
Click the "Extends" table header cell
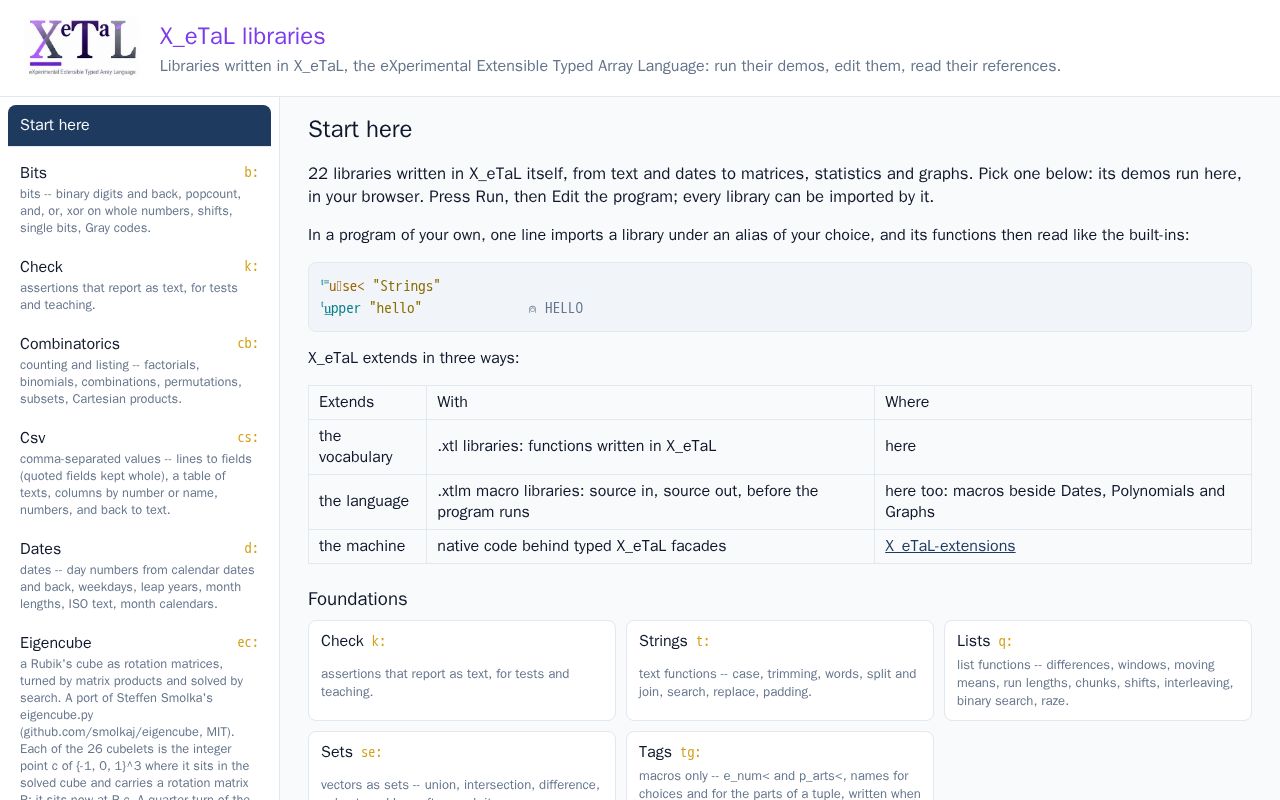[367, 402]
